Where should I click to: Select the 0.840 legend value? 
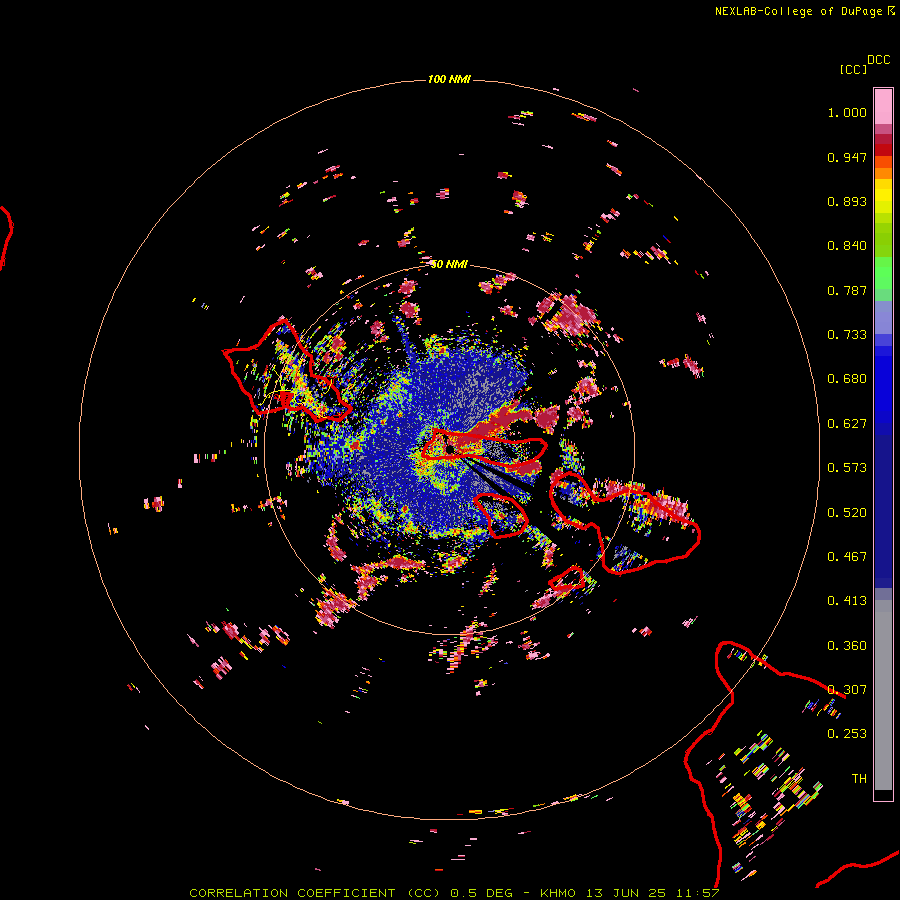[x=847, y=246]
